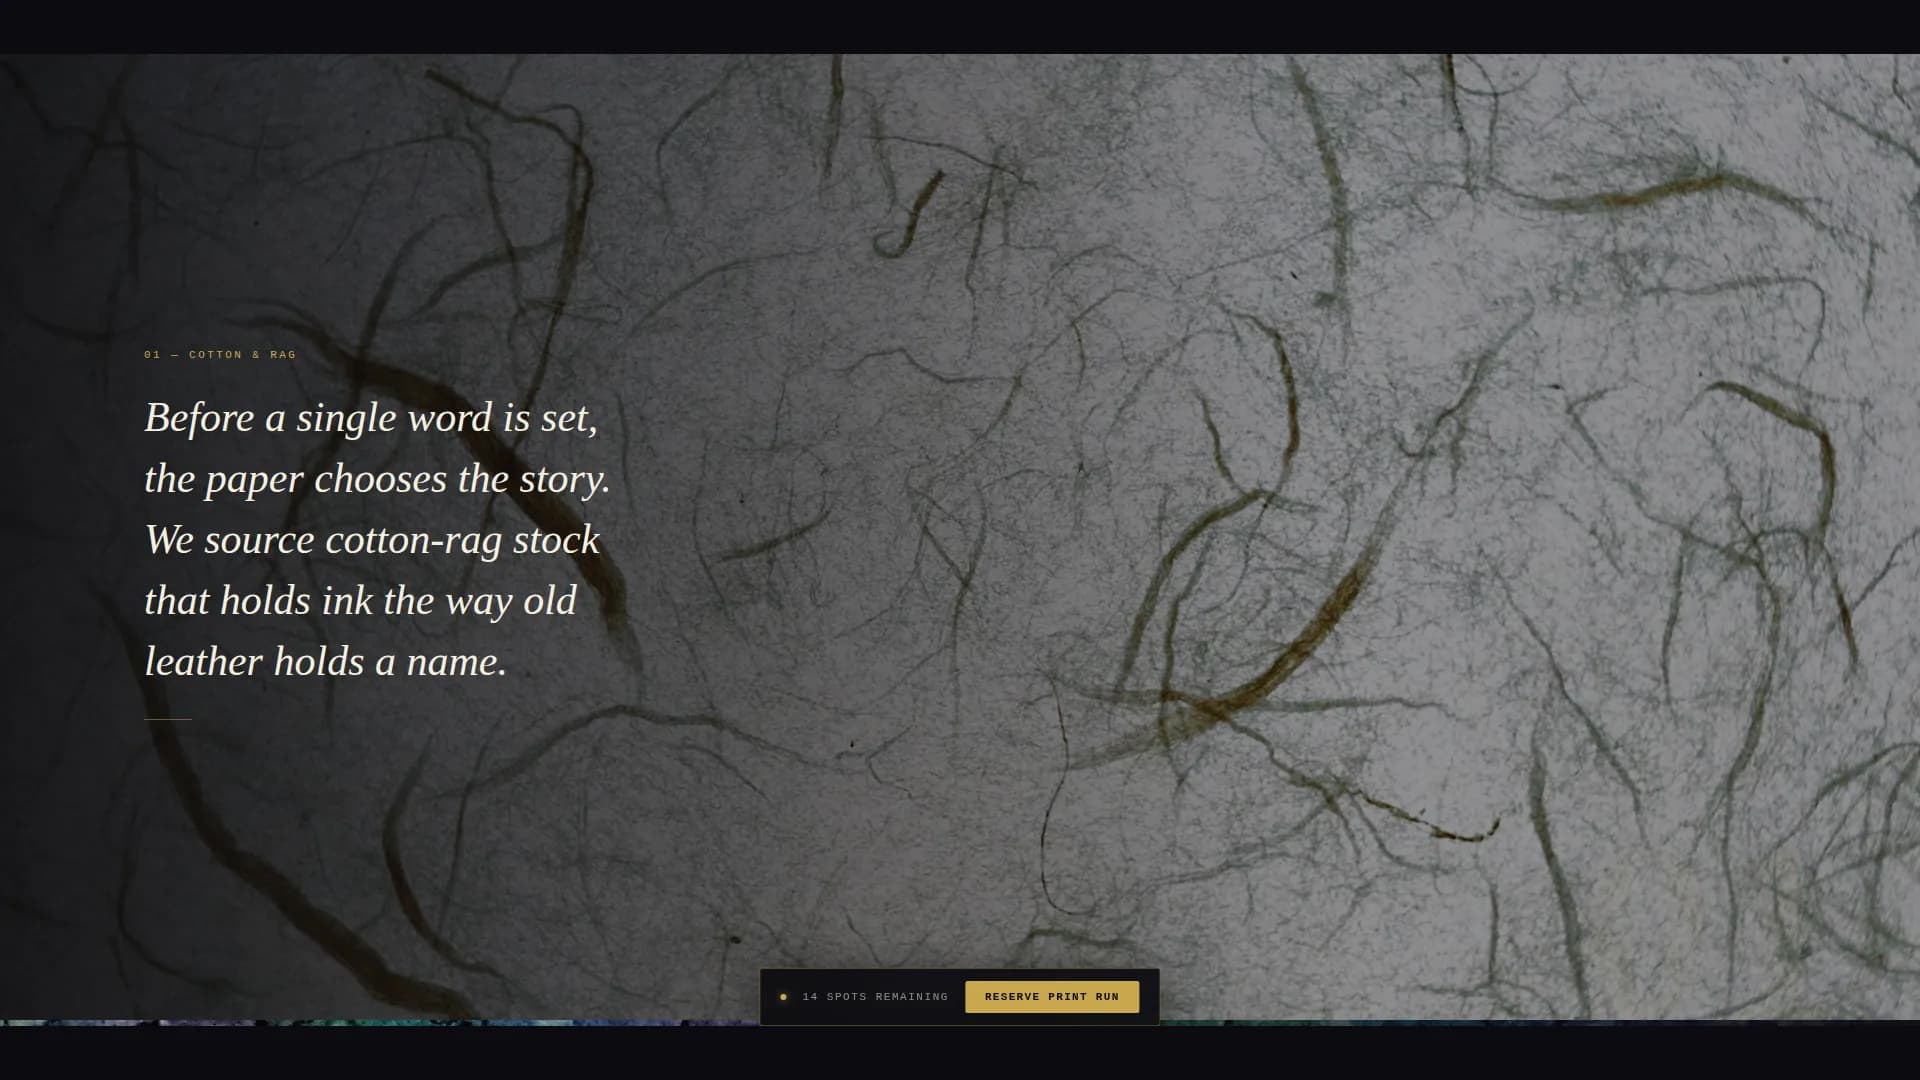Click the short gold divider under the quote
The width and height of the screenshot is (1920, 1080).
[168, 719]
